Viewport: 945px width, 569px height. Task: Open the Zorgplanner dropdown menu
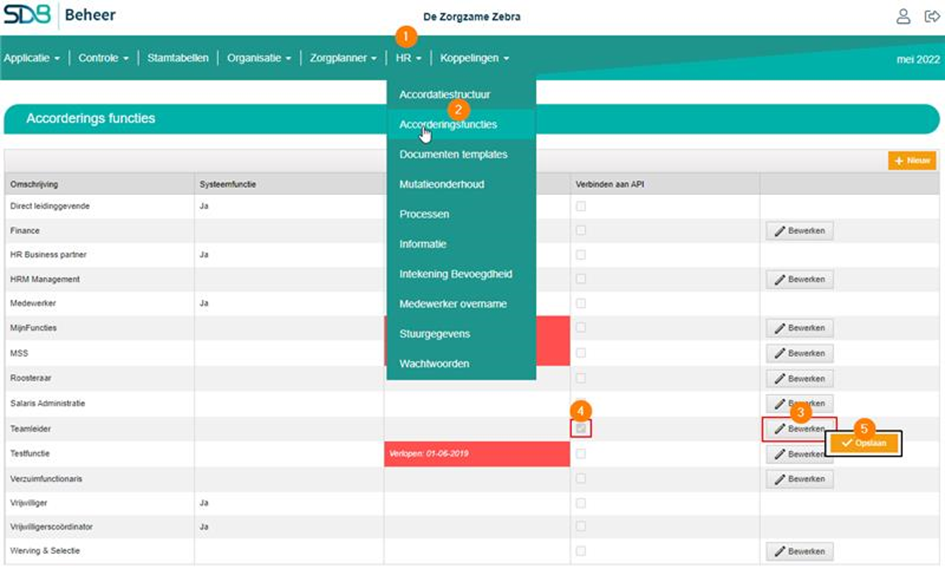(343, 58)
